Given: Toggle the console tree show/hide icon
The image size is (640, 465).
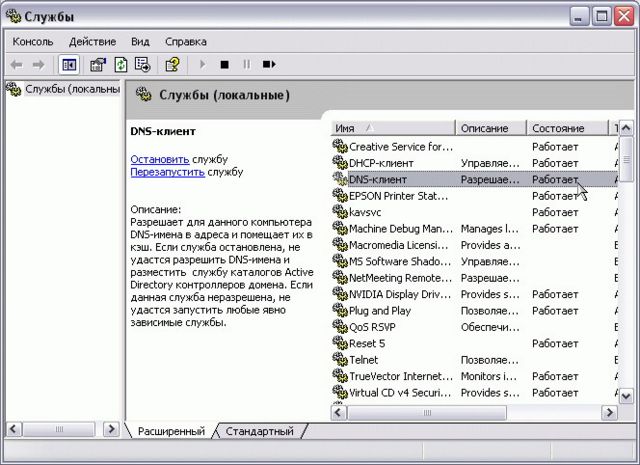Looking at the screenshot, I should tap(69, 65).
